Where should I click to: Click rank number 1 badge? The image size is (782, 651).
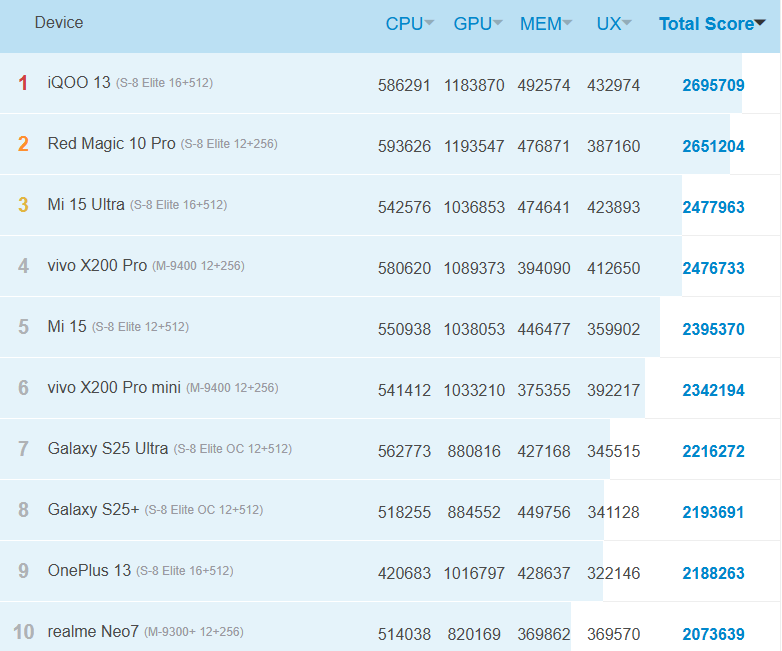pos(23,83)
